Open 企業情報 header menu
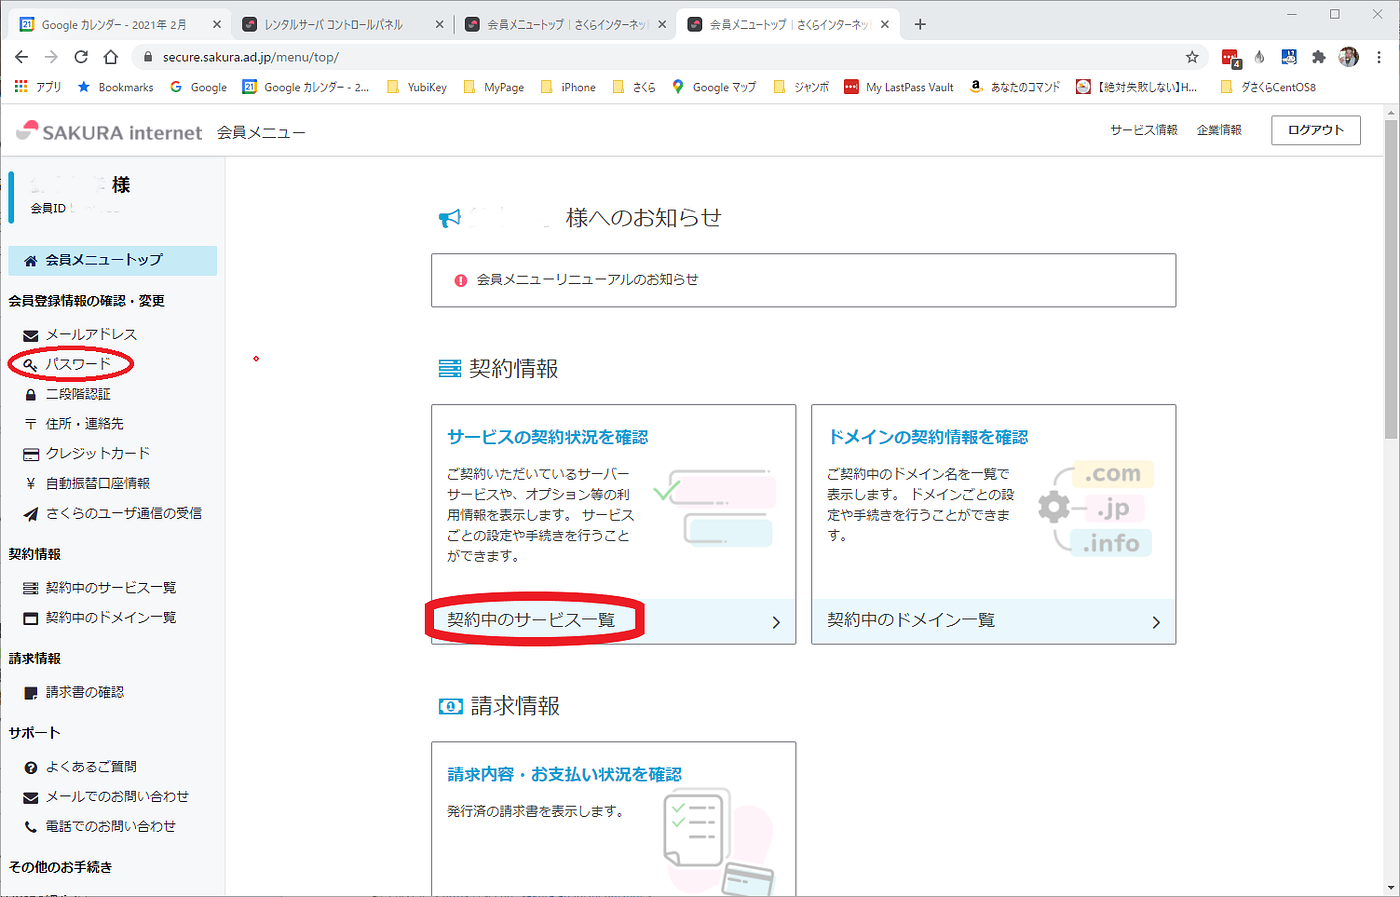 click(1219, 130)
